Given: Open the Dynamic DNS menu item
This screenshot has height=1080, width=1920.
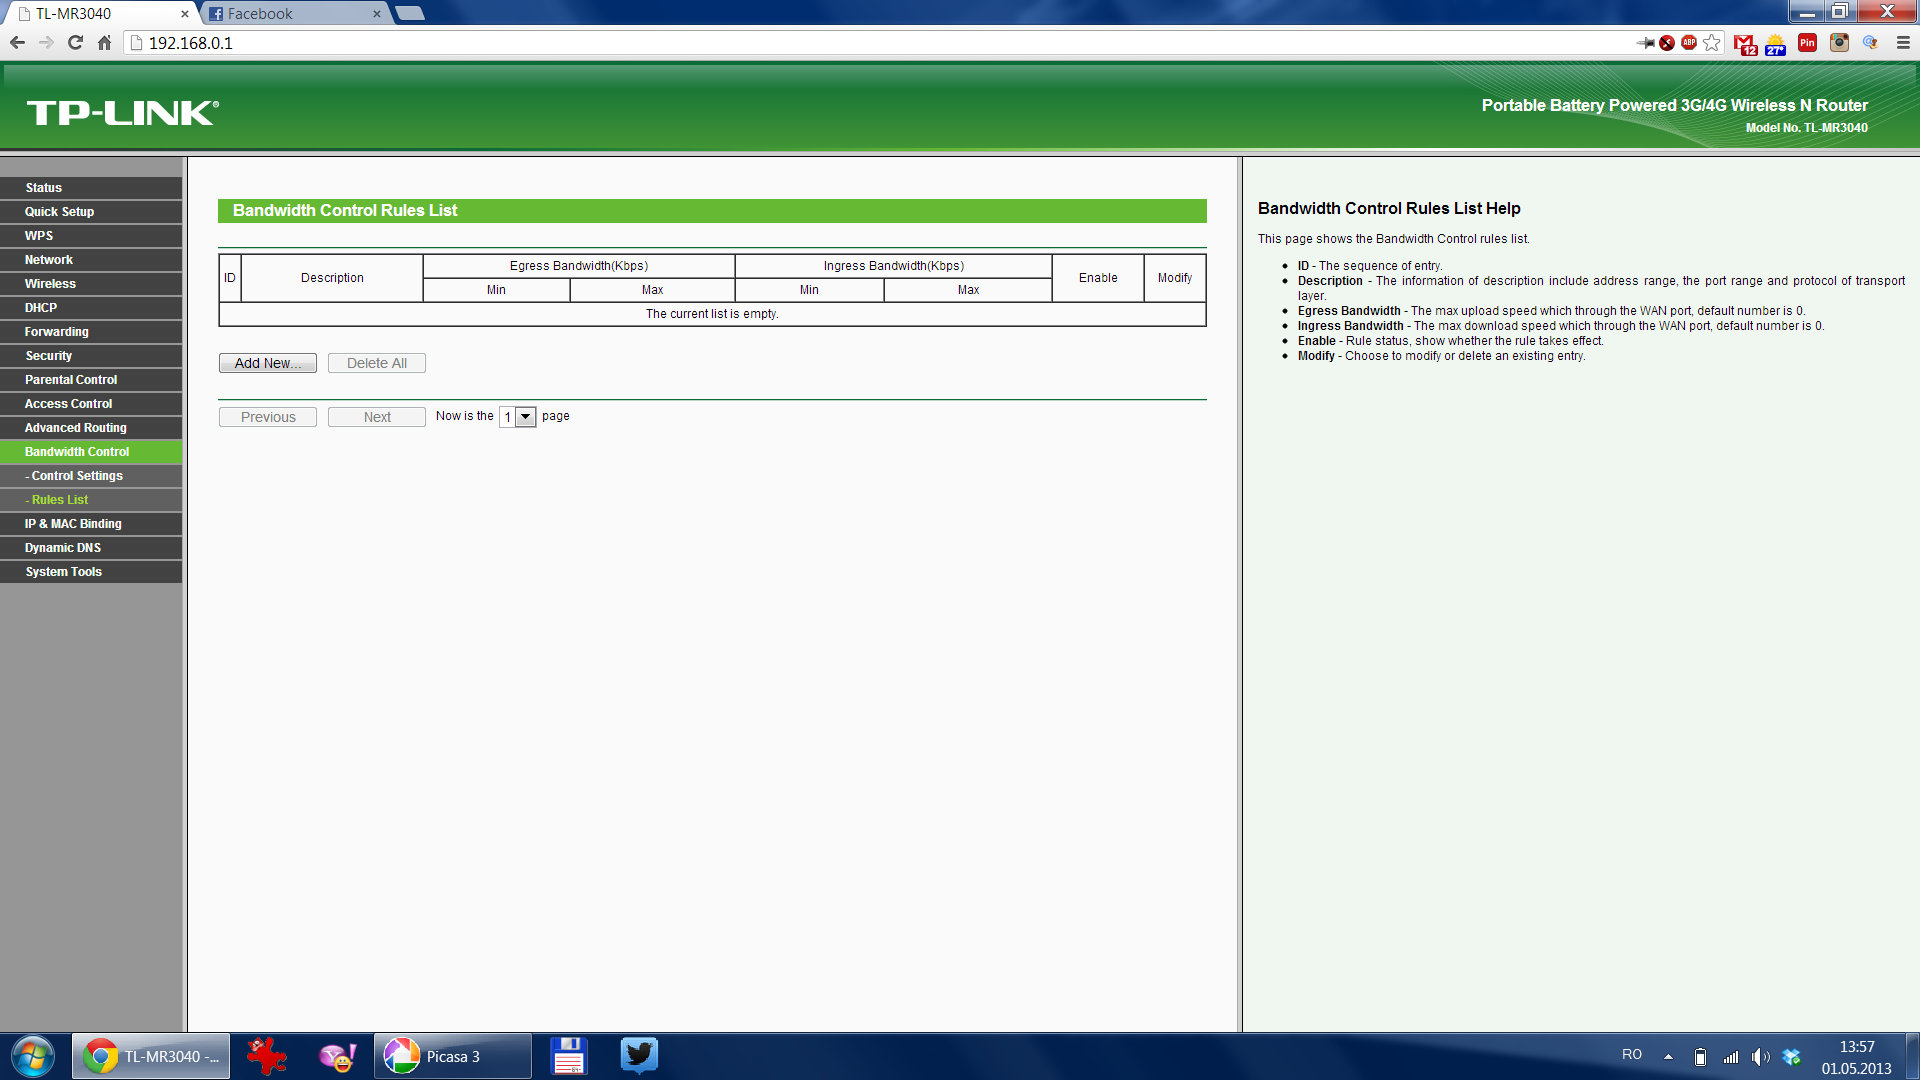Looking at the screenshot, I should (91, 548).
